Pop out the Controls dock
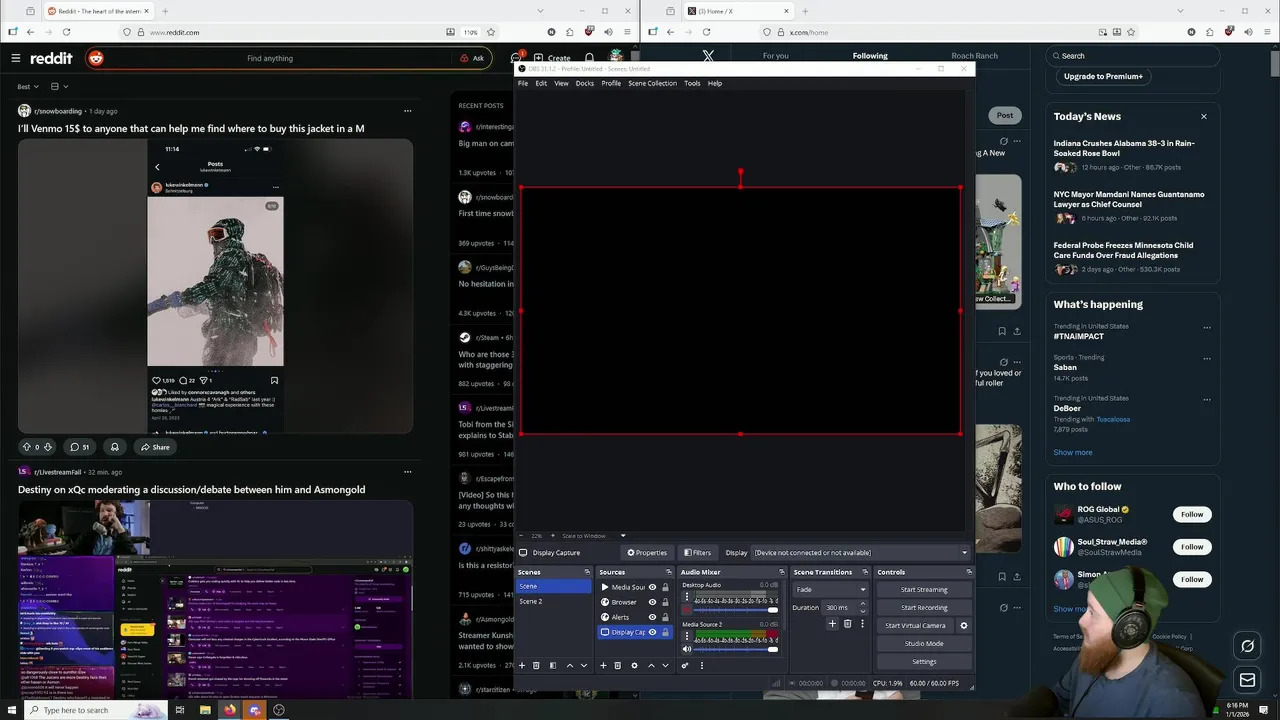This screenshot has height=720, width=1280. [x=969, y=572]
